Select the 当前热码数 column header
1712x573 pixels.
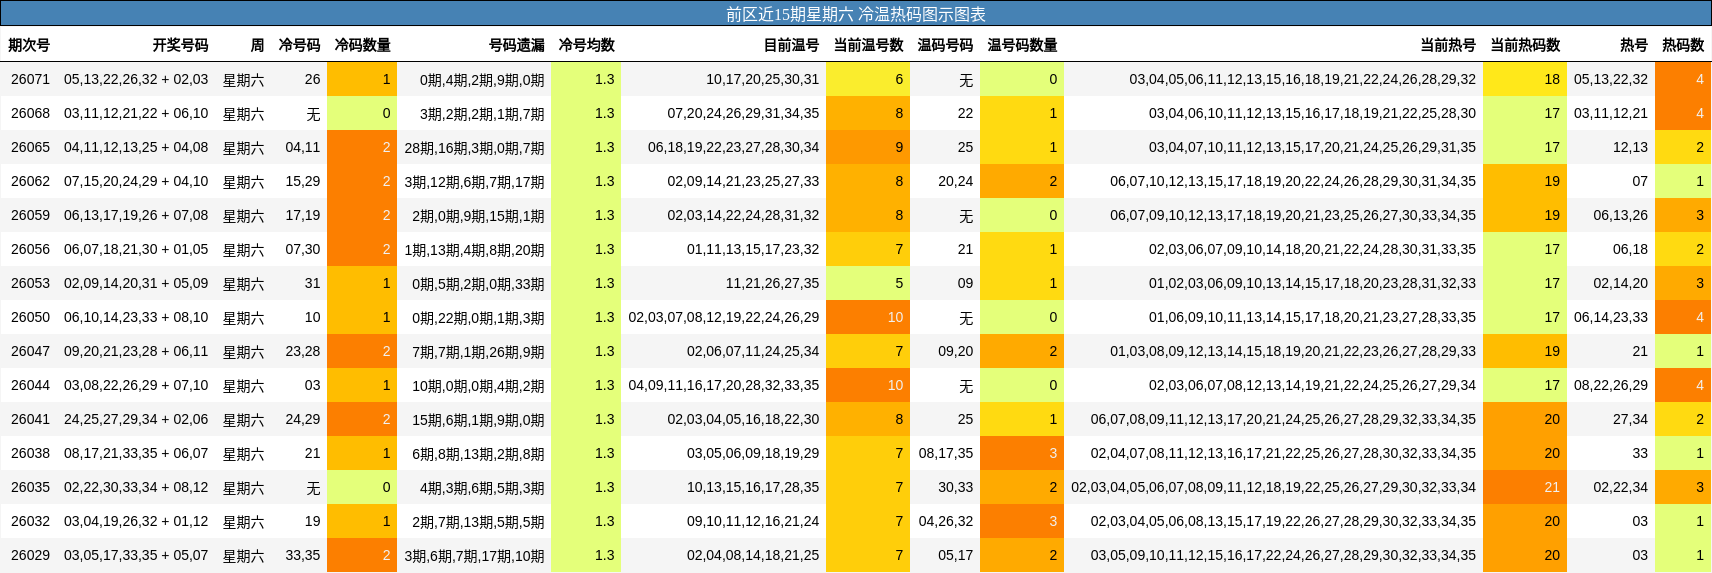(1525, 45)
